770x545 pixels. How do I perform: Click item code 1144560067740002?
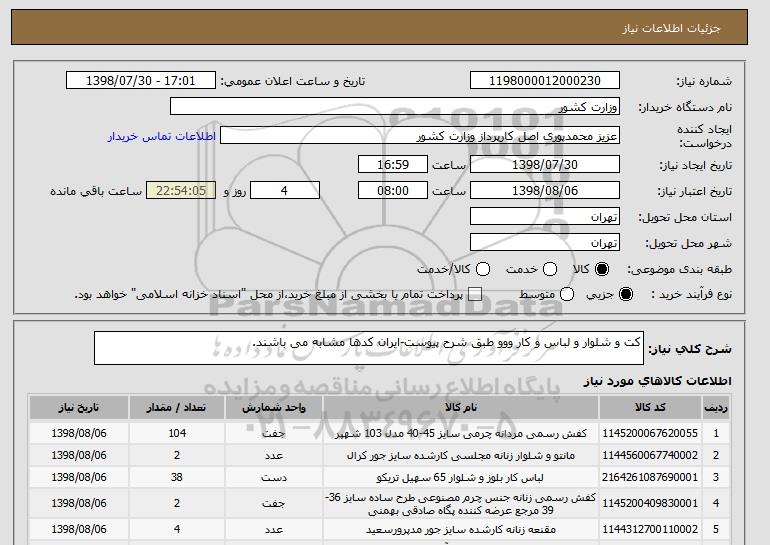pos(650,455)
